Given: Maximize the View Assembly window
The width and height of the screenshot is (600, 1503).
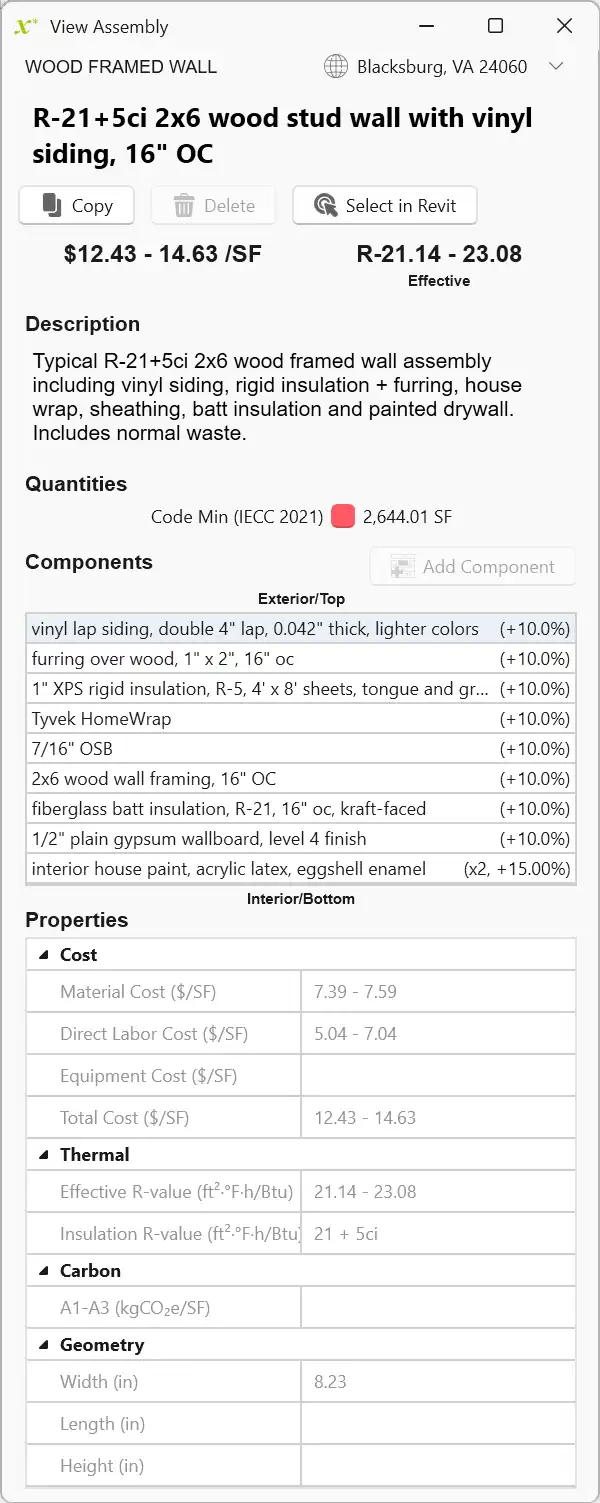Looking at the screenshot, I should point(495,27).
